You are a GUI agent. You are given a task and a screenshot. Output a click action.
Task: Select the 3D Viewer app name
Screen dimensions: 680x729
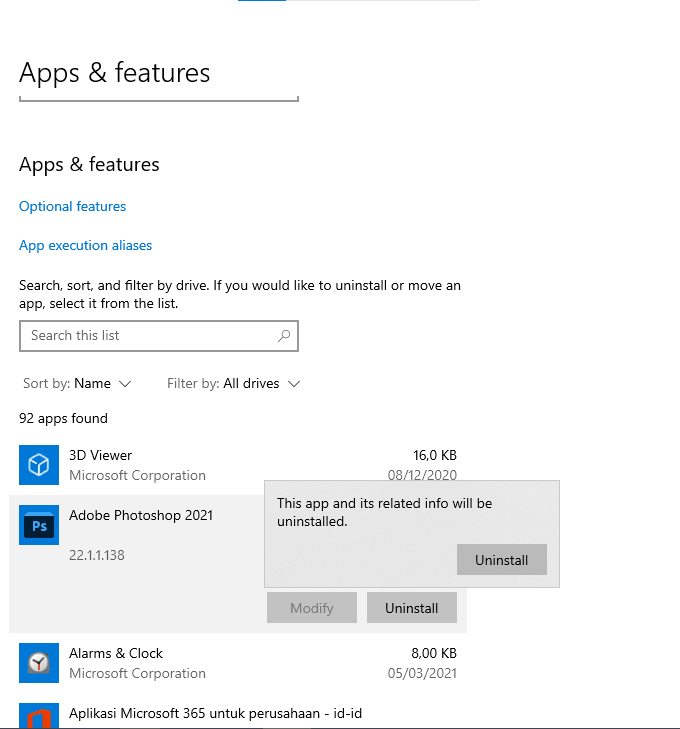point(100,455)
